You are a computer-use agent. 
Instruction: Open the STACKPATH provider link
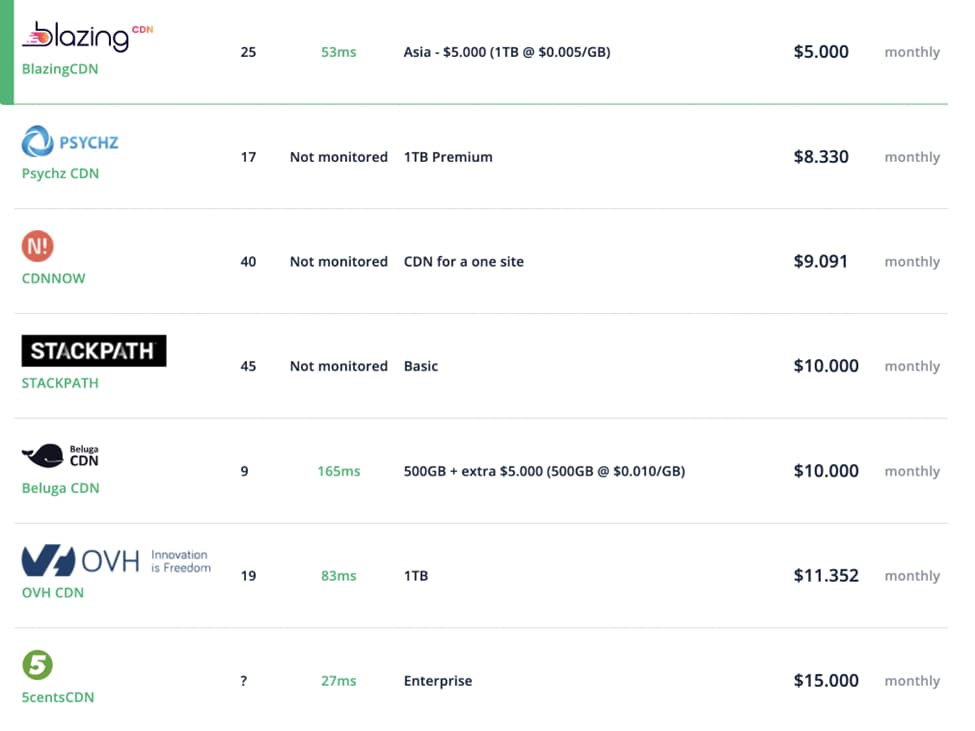(x=59, y=383)
